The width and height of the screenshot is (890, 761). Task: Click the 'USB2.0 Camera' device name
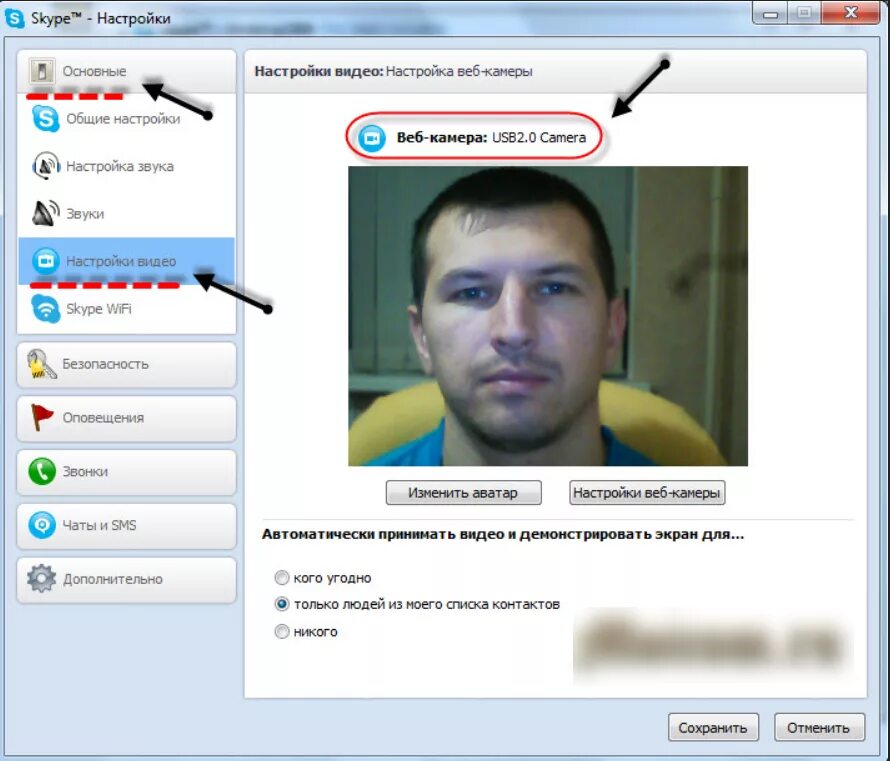tap(539, 138)
